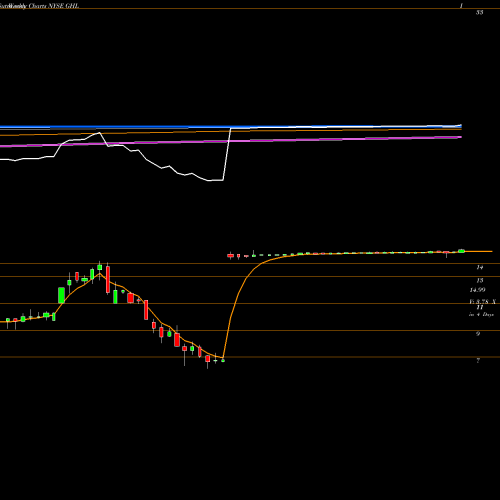Click the 9 price axis label
The height and width of the screenshot is (500, 500).
point(478,333)
